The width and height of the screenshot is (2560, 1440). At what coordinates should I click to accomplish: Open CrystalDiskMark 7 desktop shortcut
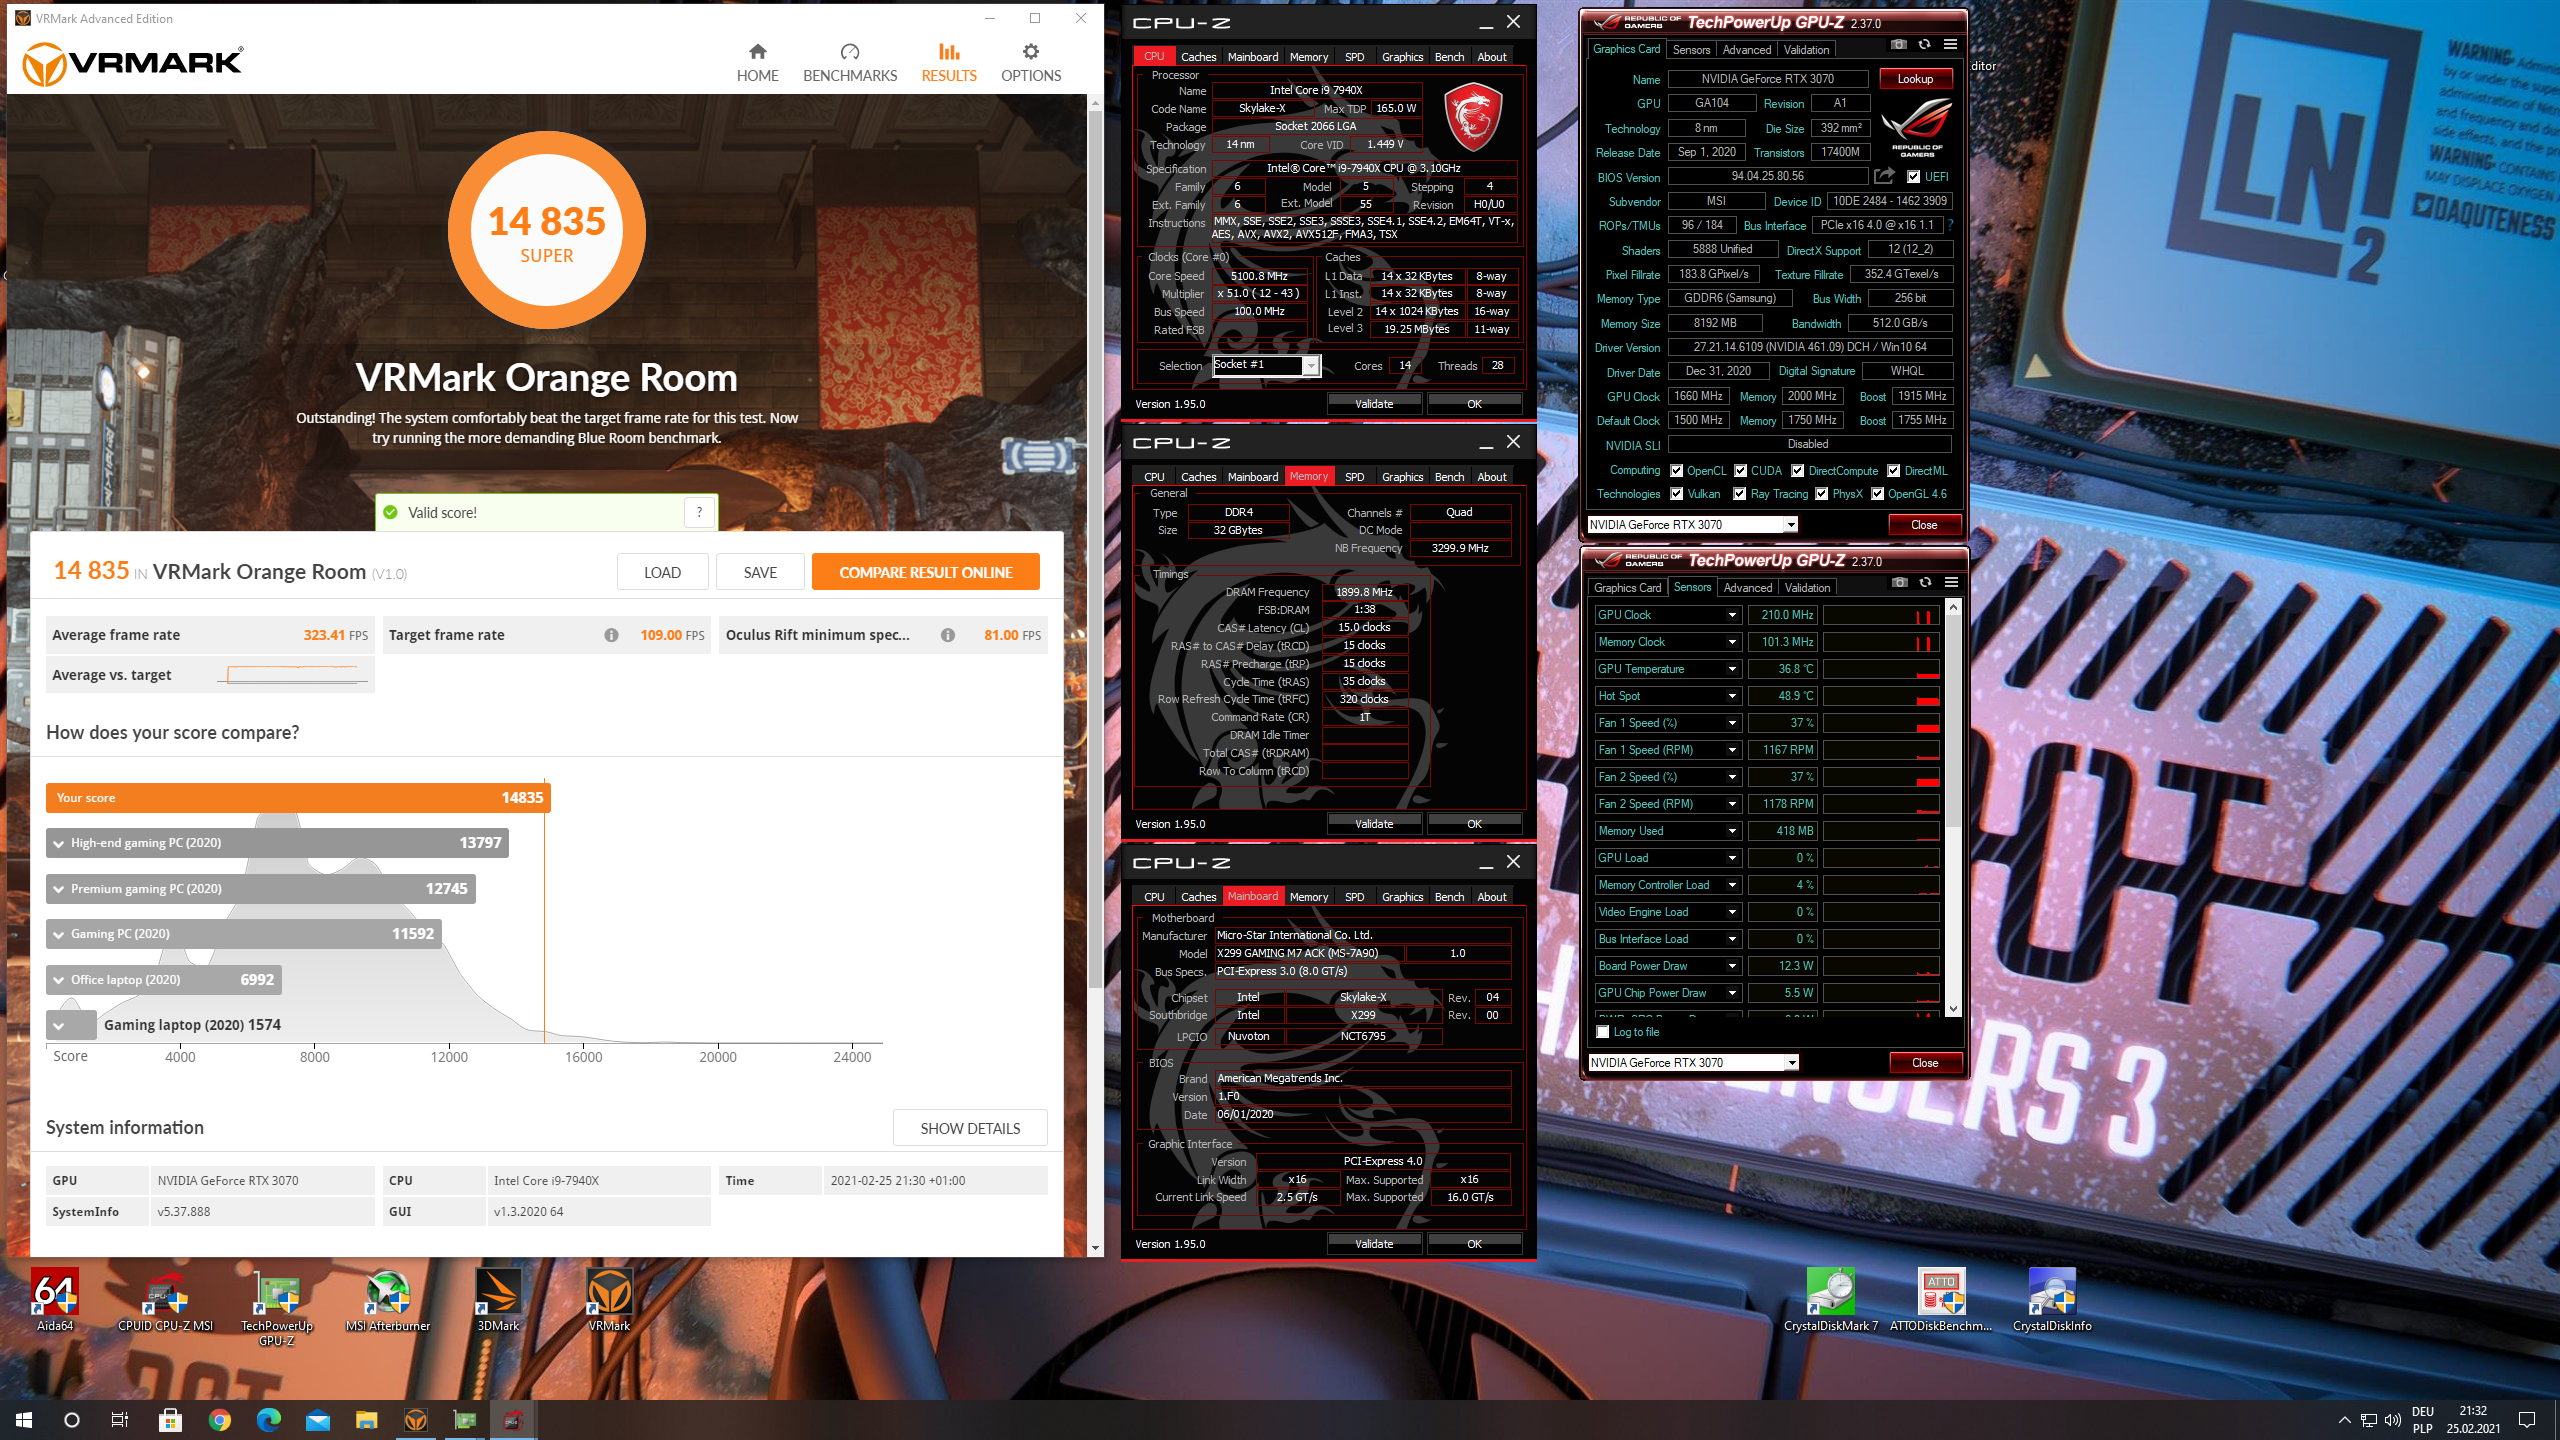[x=1831, y=1300]
